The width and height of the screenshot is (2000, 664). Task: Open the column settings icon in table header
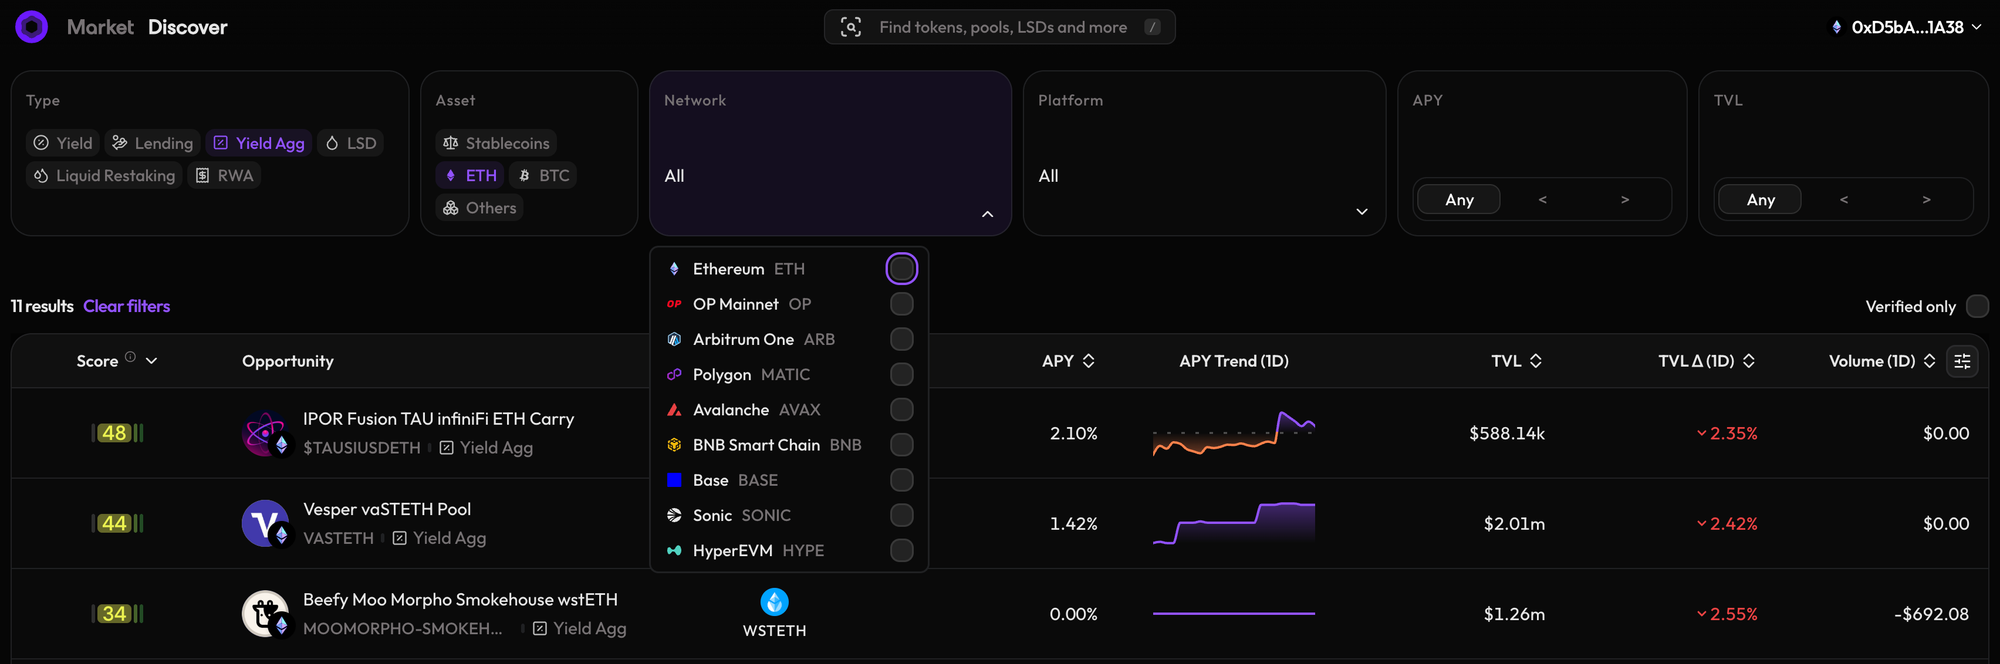point(1962,361)
